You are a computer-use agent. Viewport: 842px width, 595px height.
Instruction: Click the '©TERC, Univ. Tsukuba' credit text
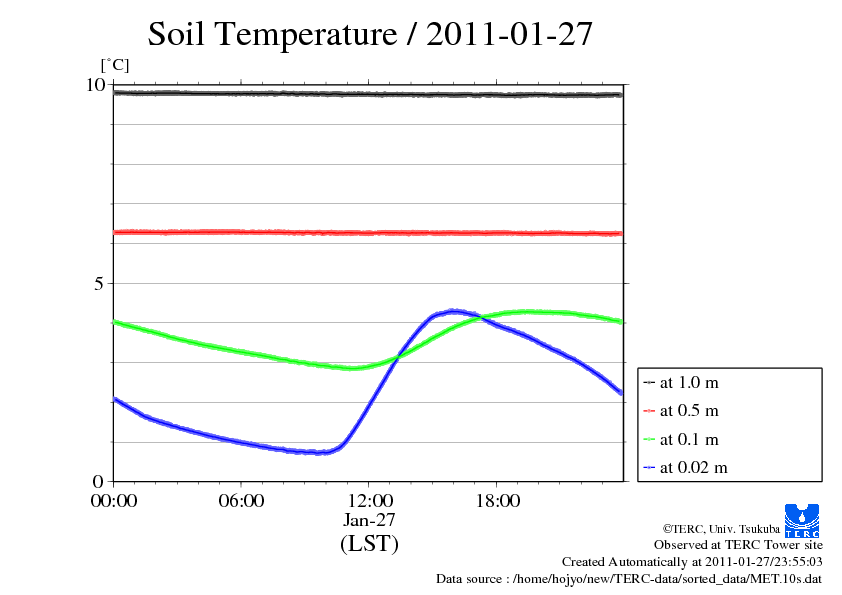[721, 529]
